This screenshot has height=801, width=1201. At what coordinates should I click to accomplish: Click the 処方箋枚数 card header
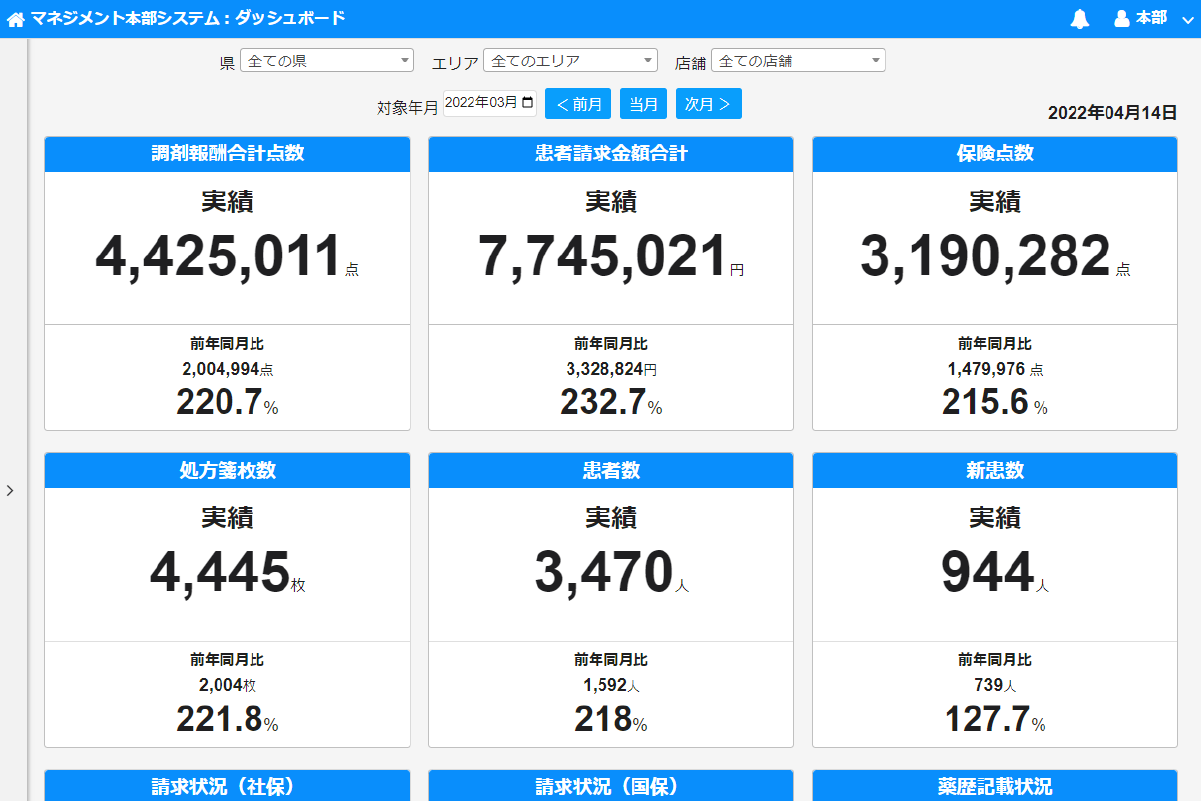tap(227, 470)
